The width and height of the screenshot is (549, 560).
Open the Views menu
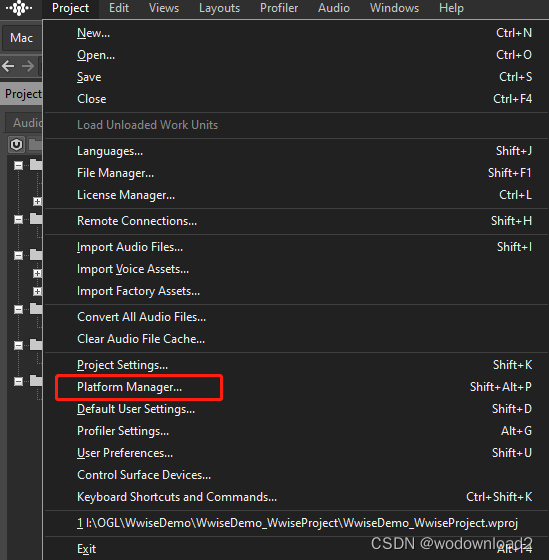tap(164, 8)
